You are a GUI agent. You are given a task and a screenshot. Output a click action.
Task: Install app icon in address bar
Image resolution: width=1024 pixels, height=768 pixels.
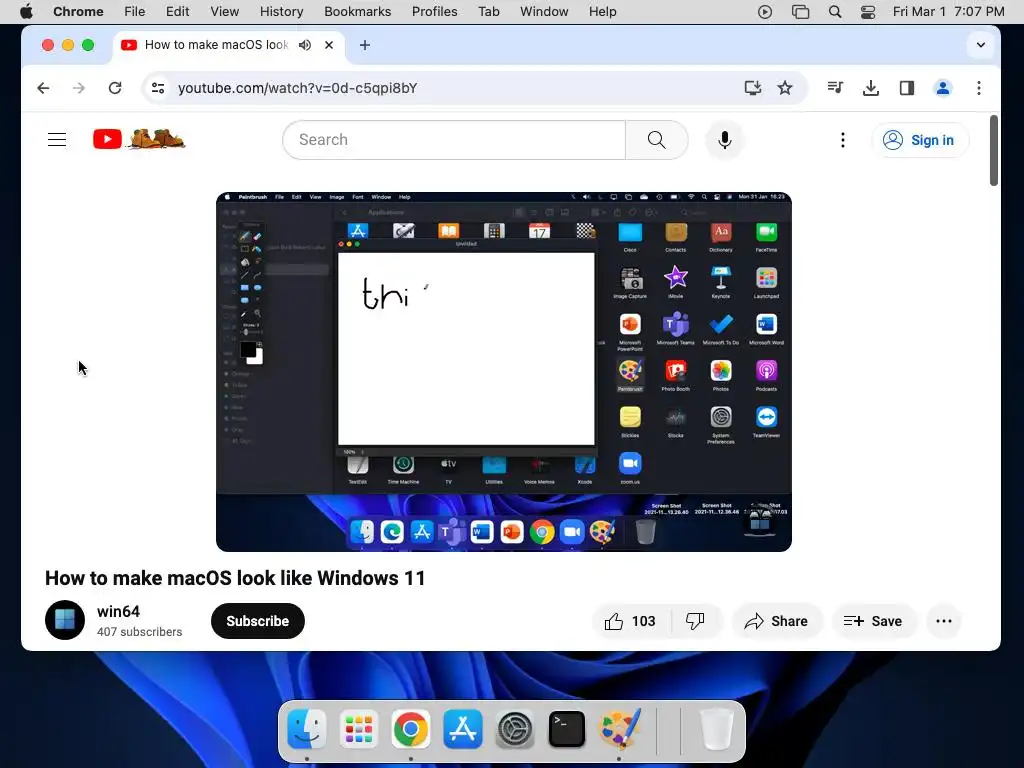[753, 88]
